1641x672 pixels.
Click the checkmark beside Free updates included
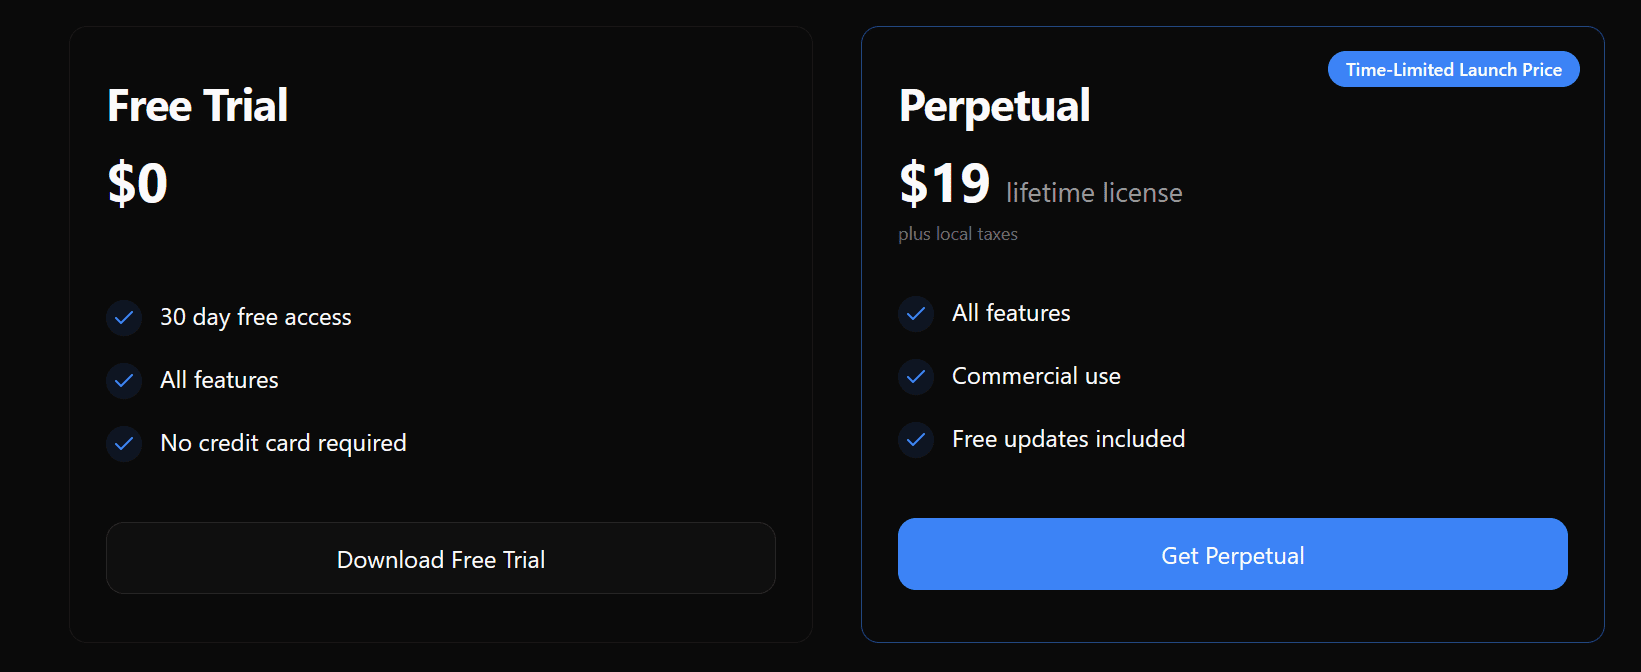915,440
